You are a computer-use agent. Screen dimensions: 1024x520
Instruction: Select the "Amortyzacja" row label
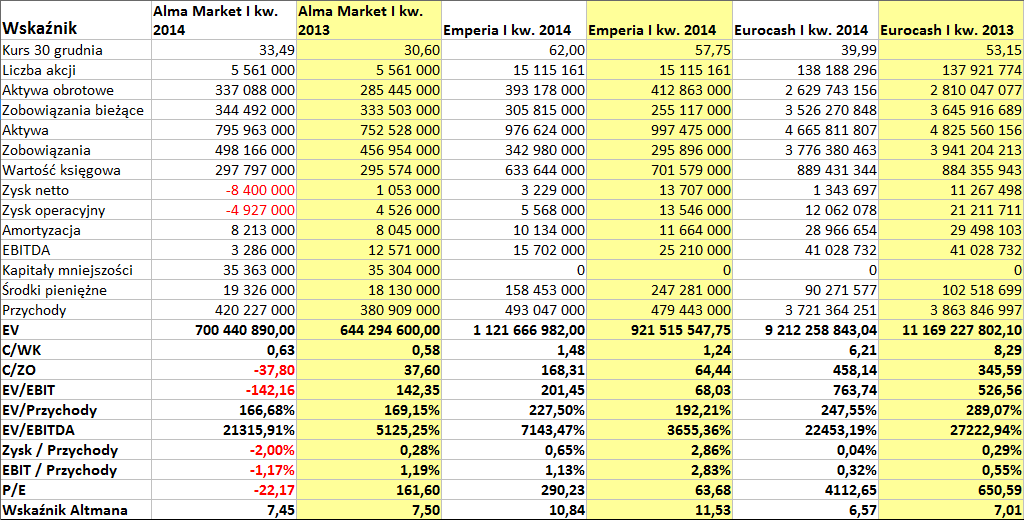(42, 231)
